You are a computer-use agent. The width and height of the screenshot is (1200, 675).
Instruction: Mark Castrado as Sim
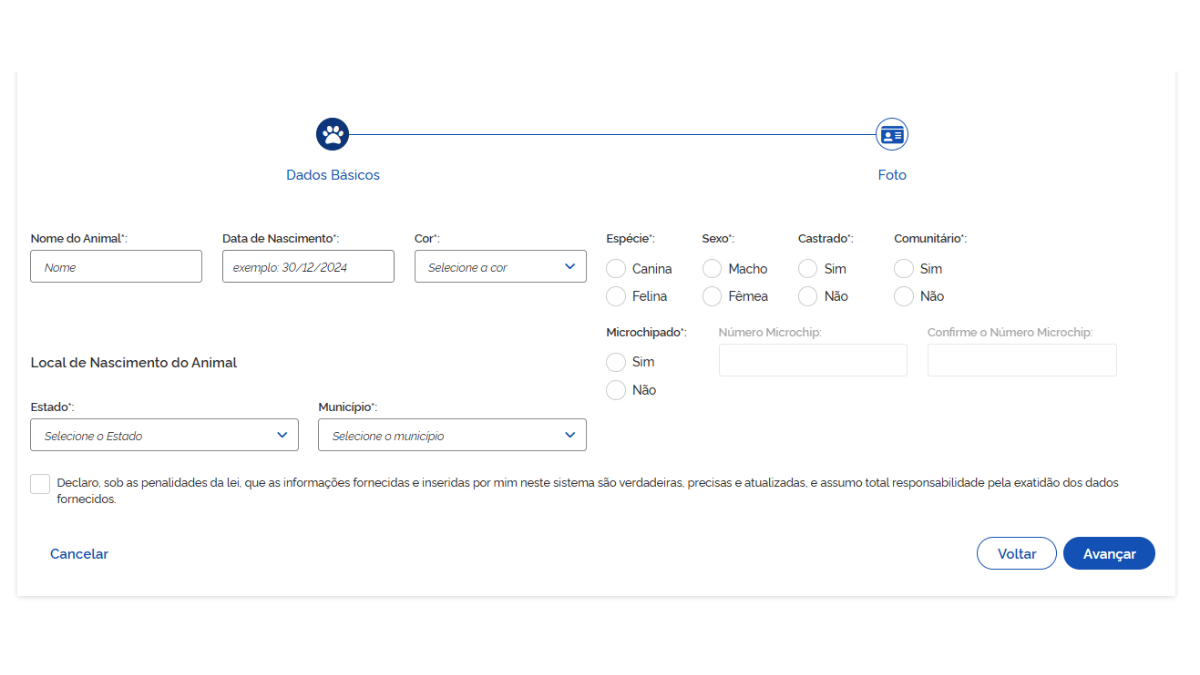[808, 269]
